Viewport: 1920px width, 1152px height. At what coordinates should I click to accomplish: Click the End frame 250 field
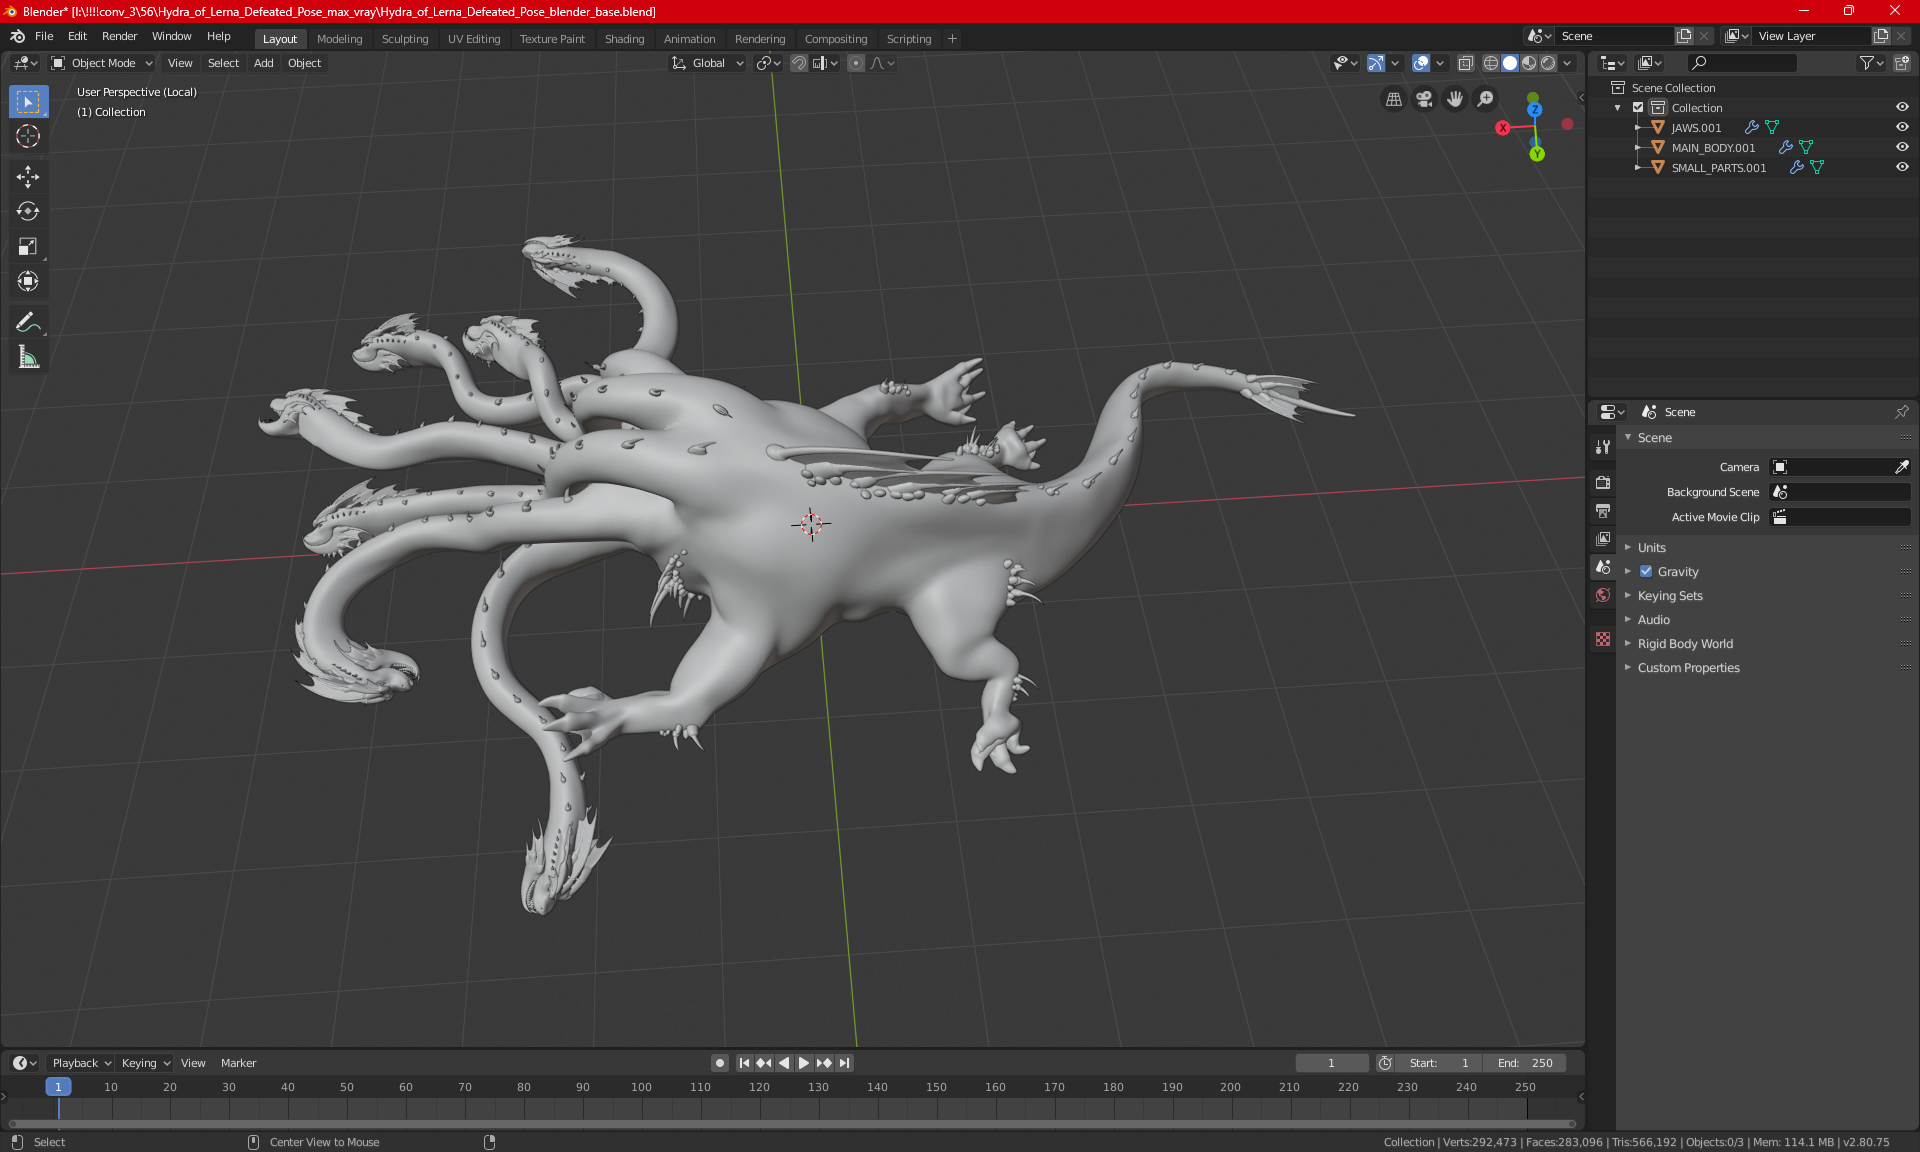click(1525, 1063)
